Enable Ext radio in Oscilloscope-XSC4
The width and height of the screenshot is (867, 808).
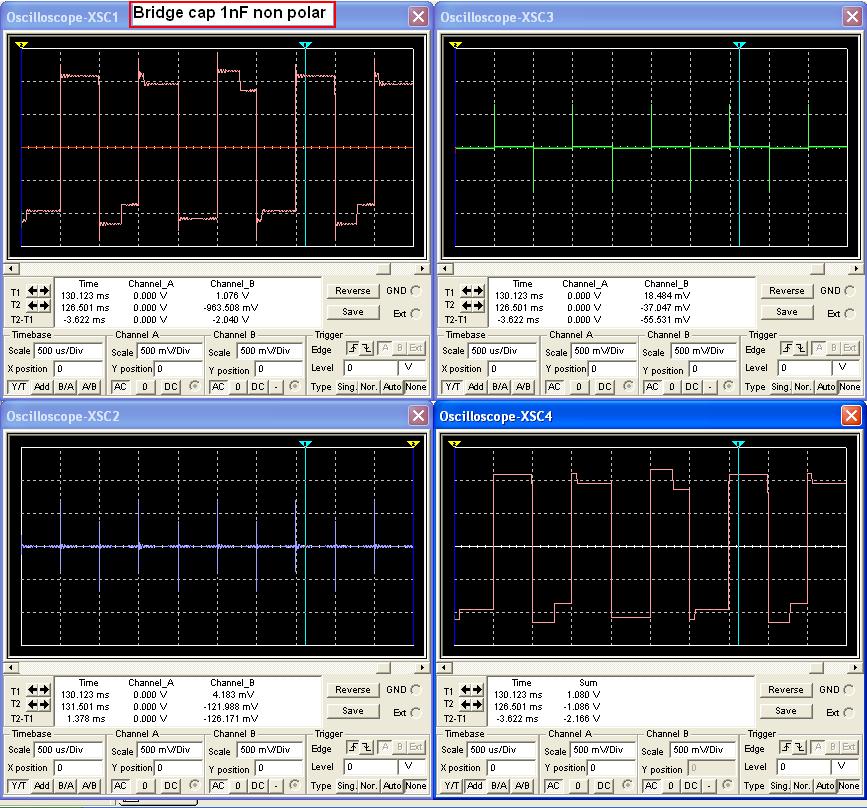[x=848, y=712]
